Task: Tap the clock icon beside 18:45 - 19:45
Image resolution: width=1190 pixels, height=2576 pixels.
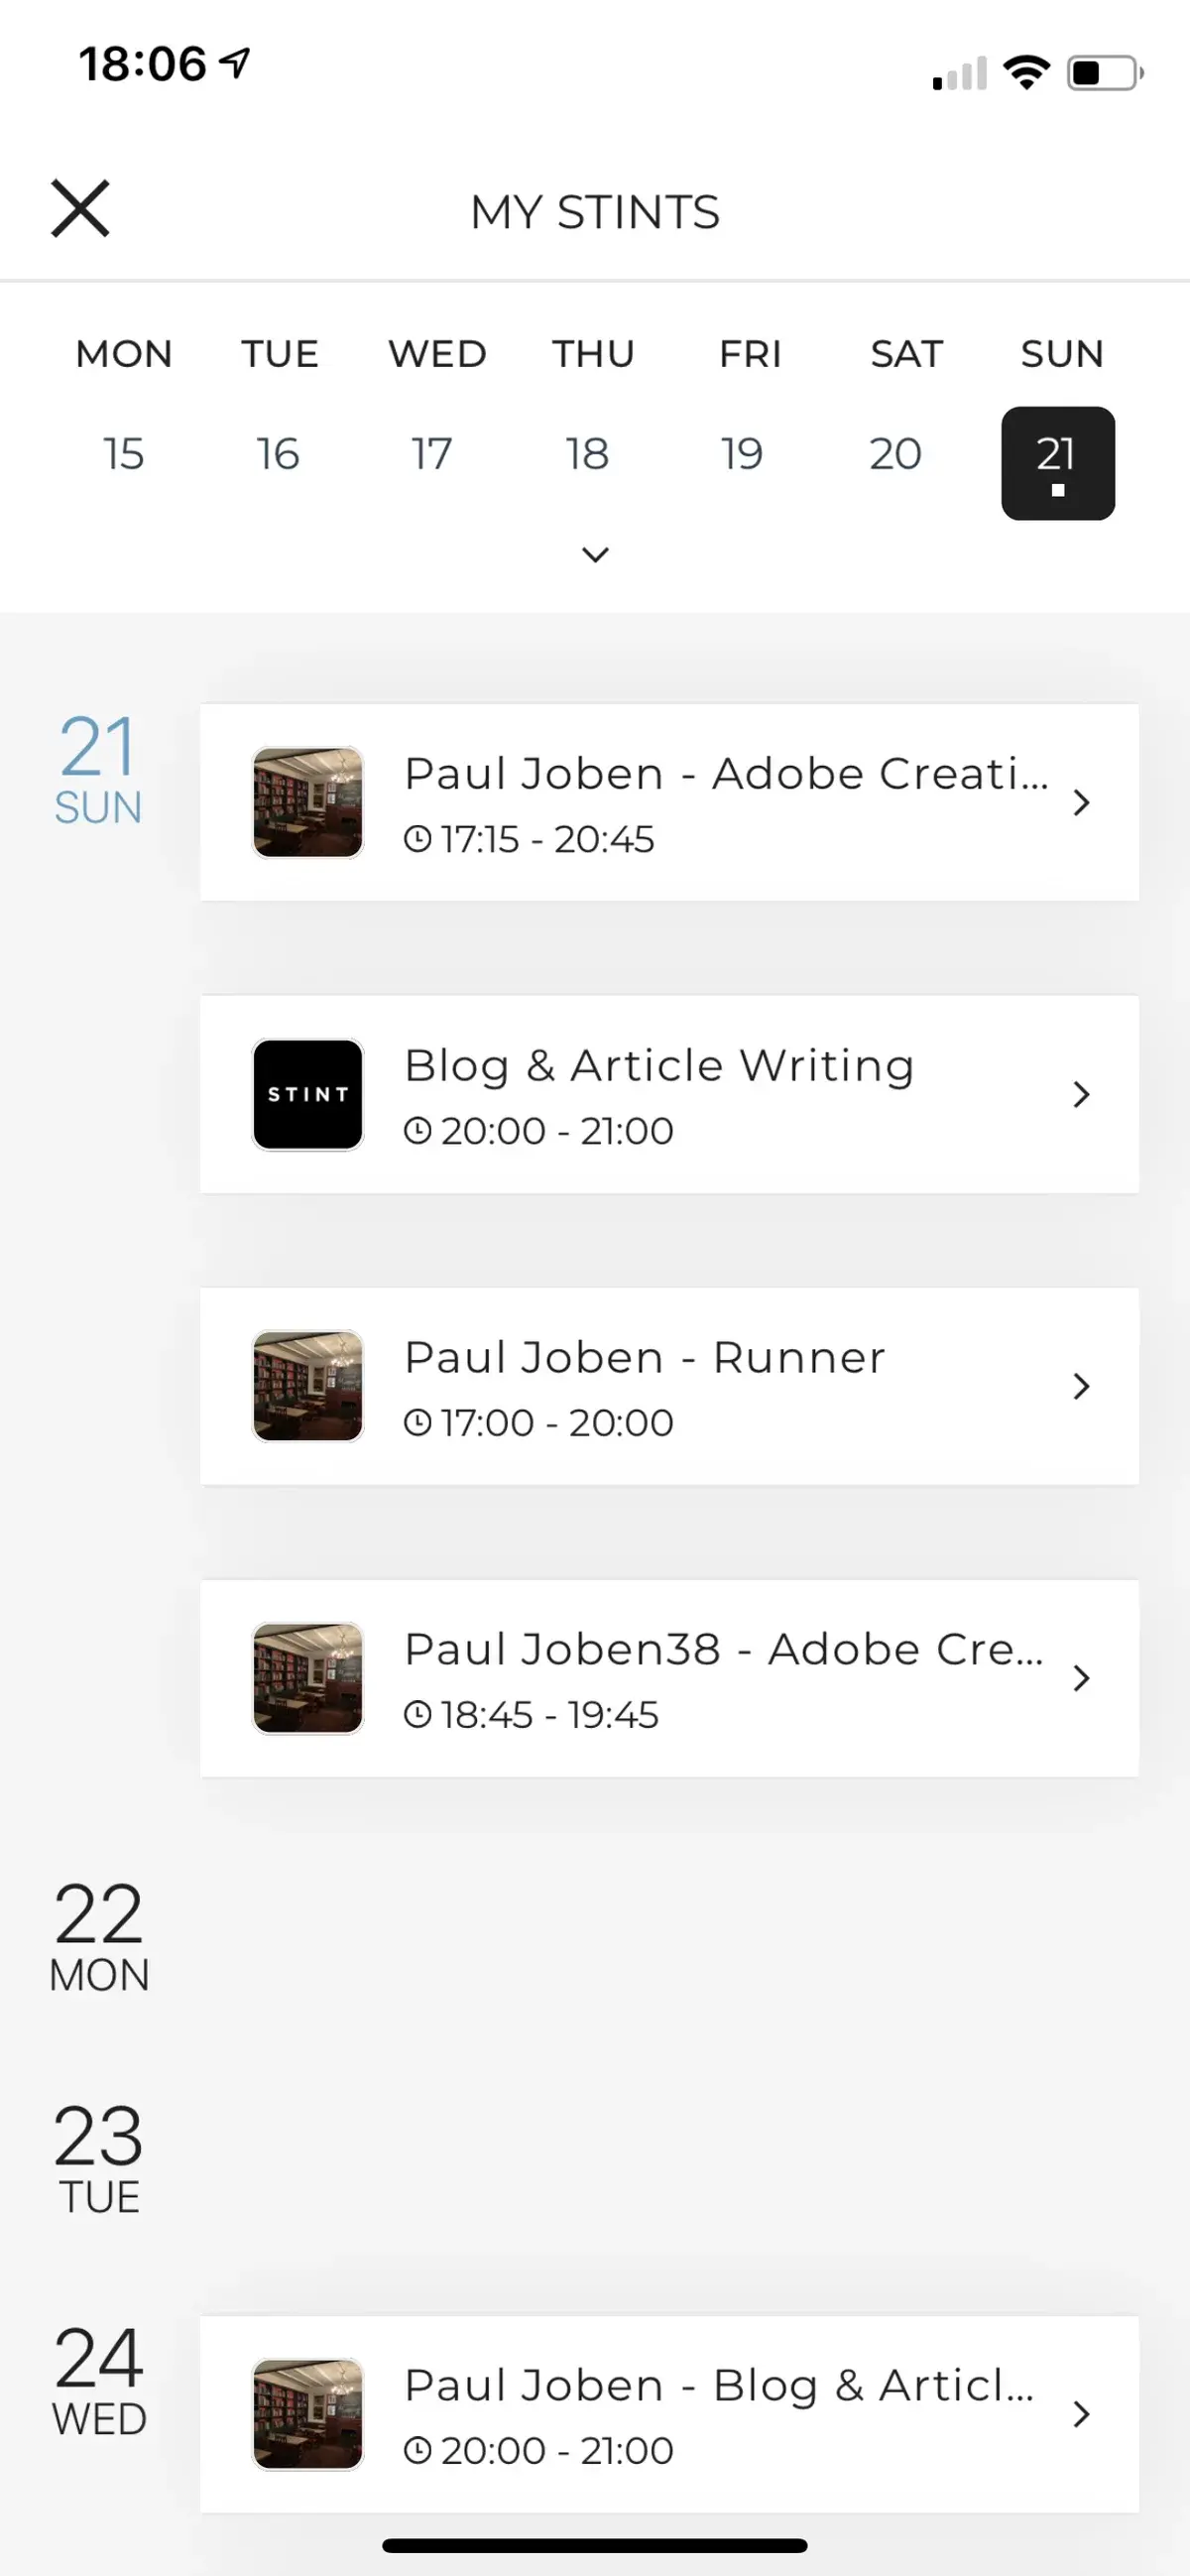Action: [x=419, y=1714]
